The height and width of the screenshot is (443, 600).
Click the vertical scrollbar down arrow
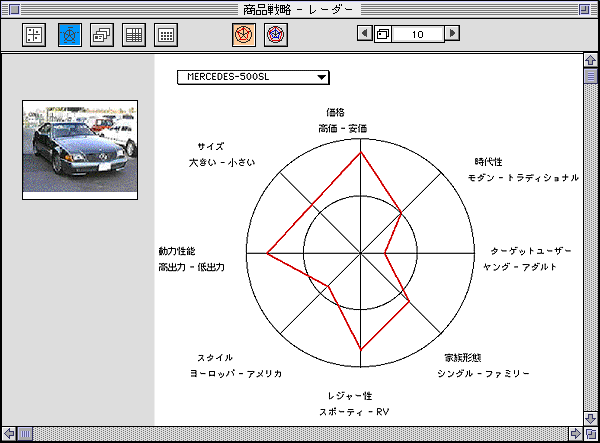(x=590, y=419)
